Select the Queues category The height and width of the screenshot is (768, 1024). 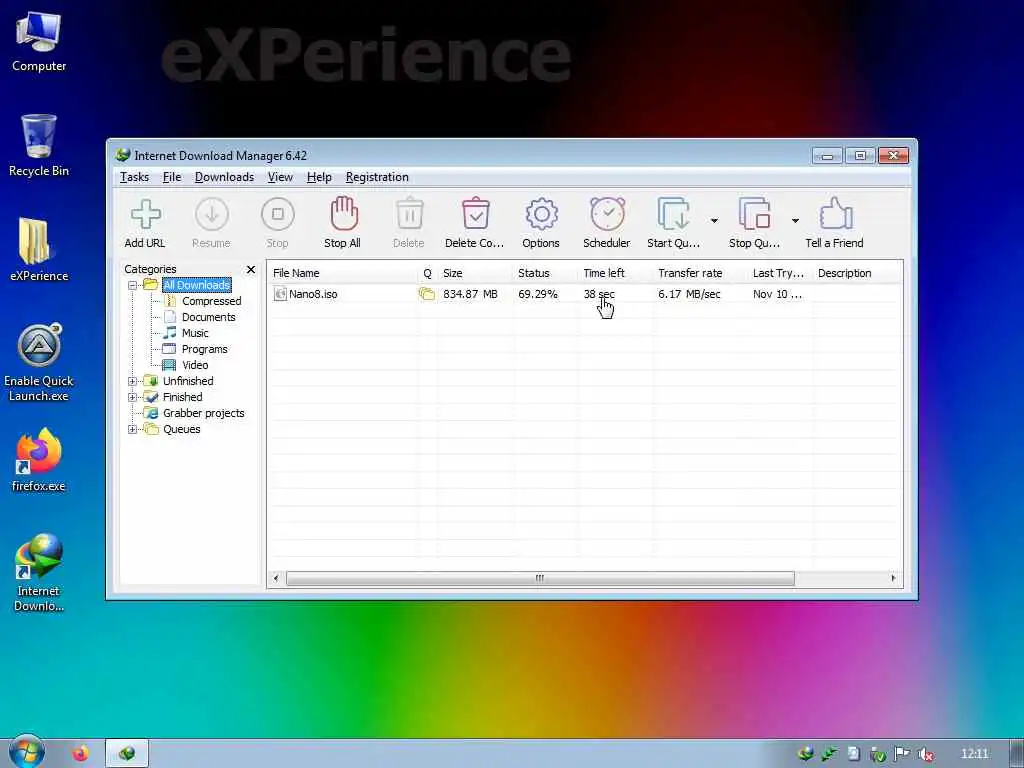[182, 429]
